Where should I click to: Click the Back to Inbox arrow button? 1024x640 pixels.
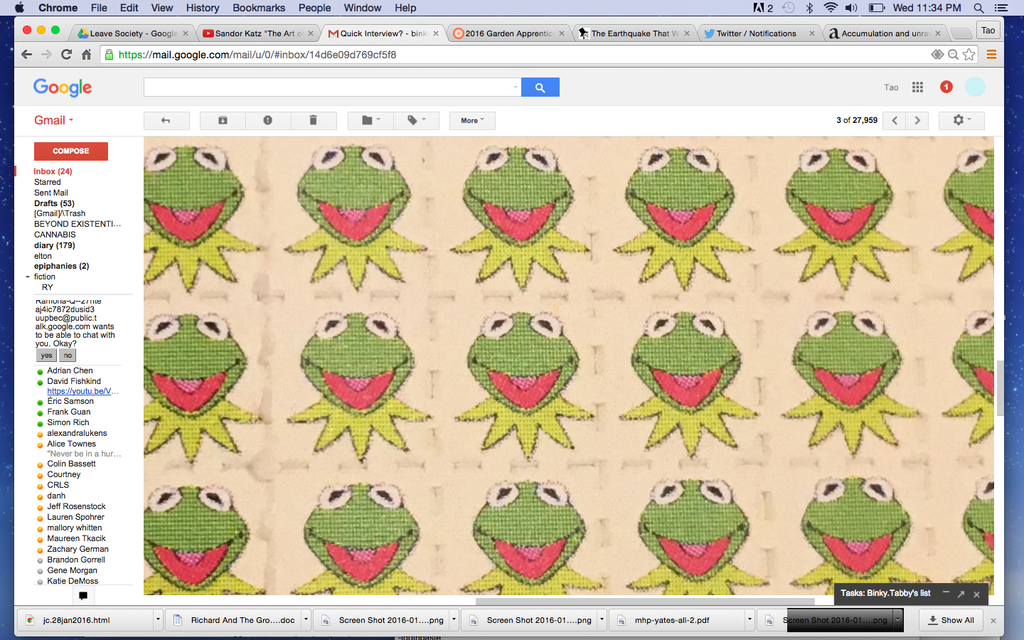[x=166, y=120]
